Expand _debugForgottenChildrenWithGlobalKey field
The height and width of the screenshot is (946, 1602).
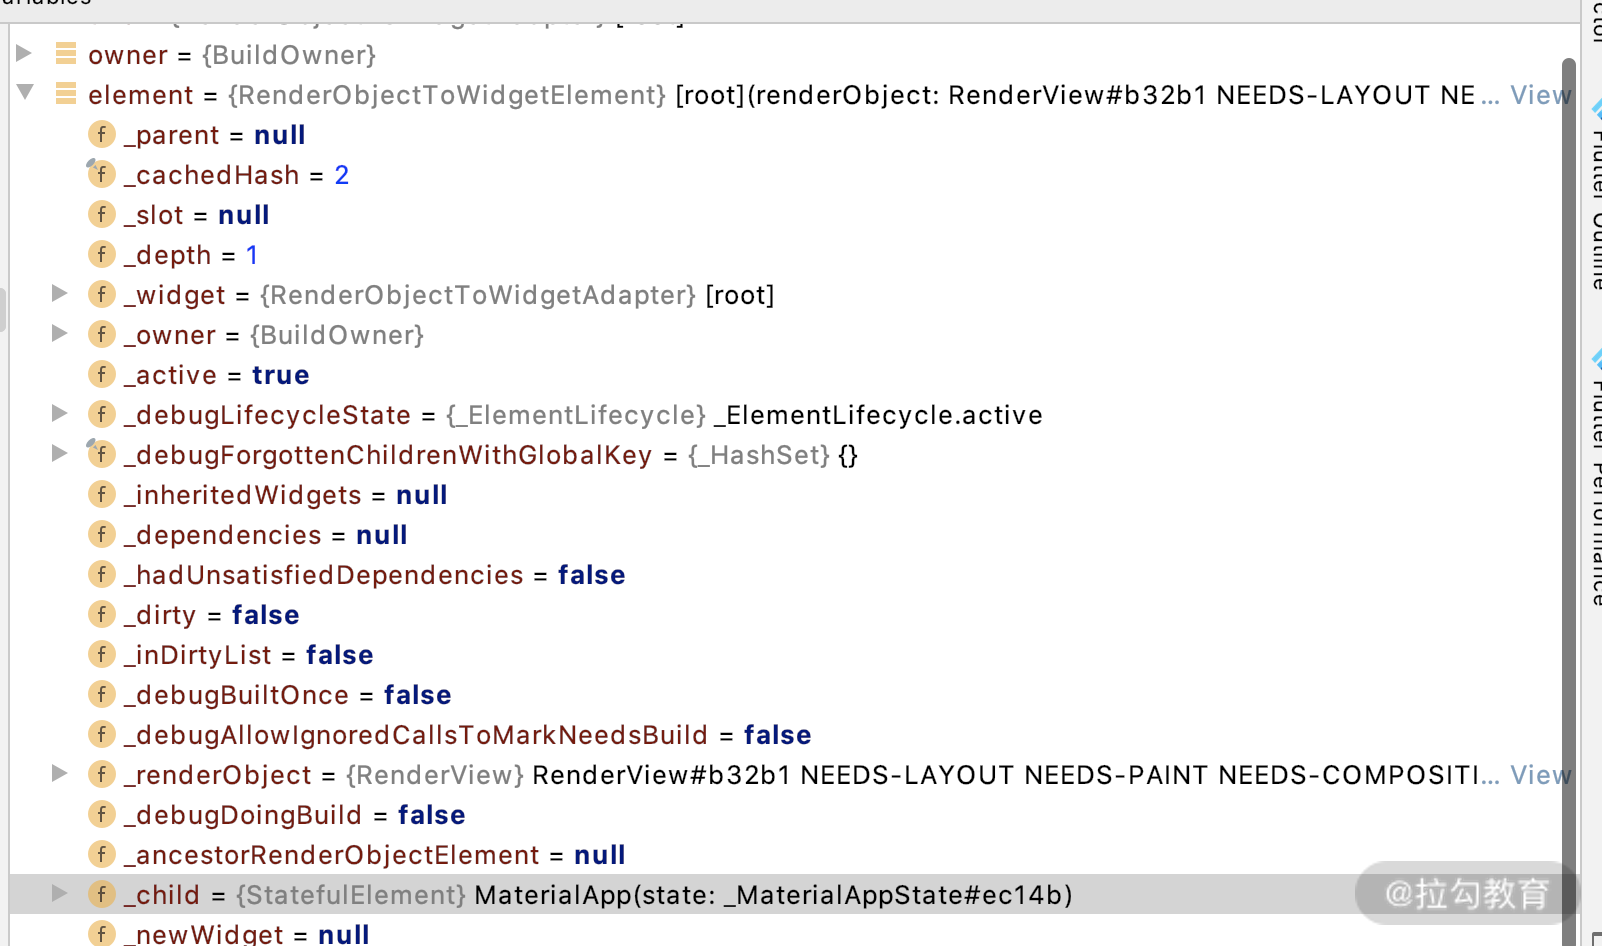click(59, 453)
